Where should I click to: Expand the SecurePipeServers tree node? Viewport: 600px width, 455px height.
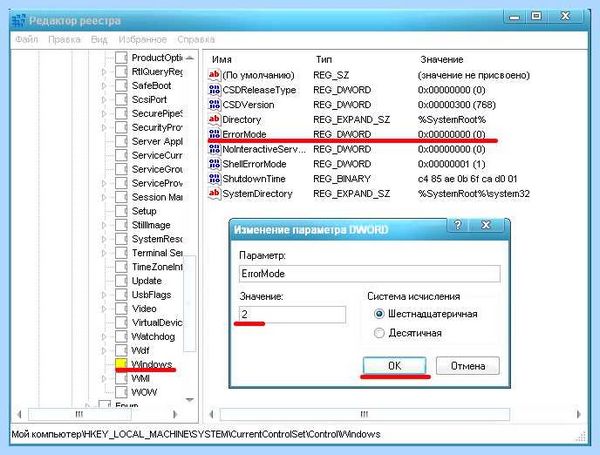point(104,114)
